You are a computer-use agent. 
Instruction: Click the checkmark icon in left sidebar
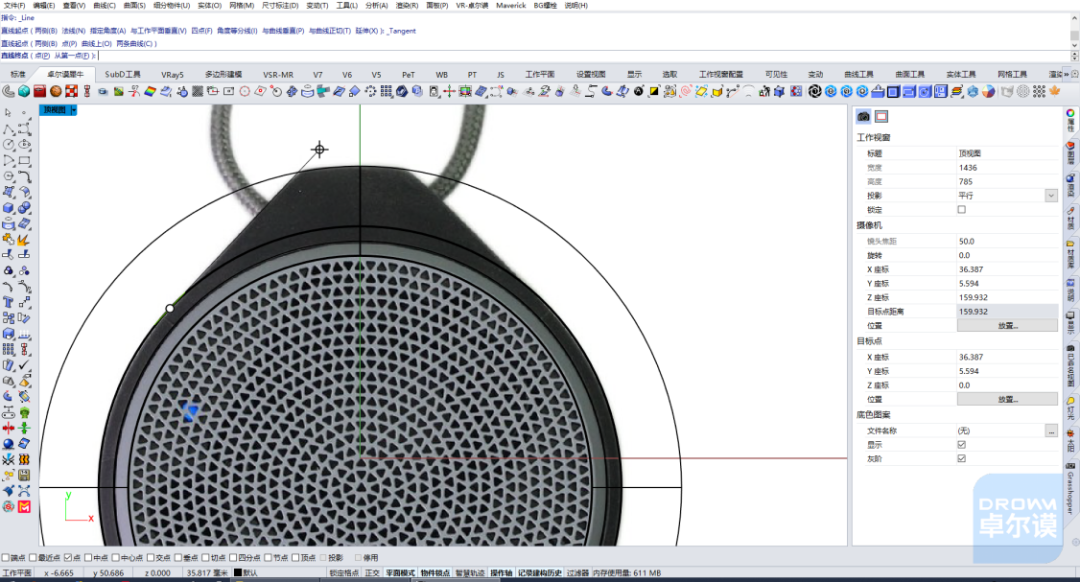pyautogui.click(x=24, y=364)
